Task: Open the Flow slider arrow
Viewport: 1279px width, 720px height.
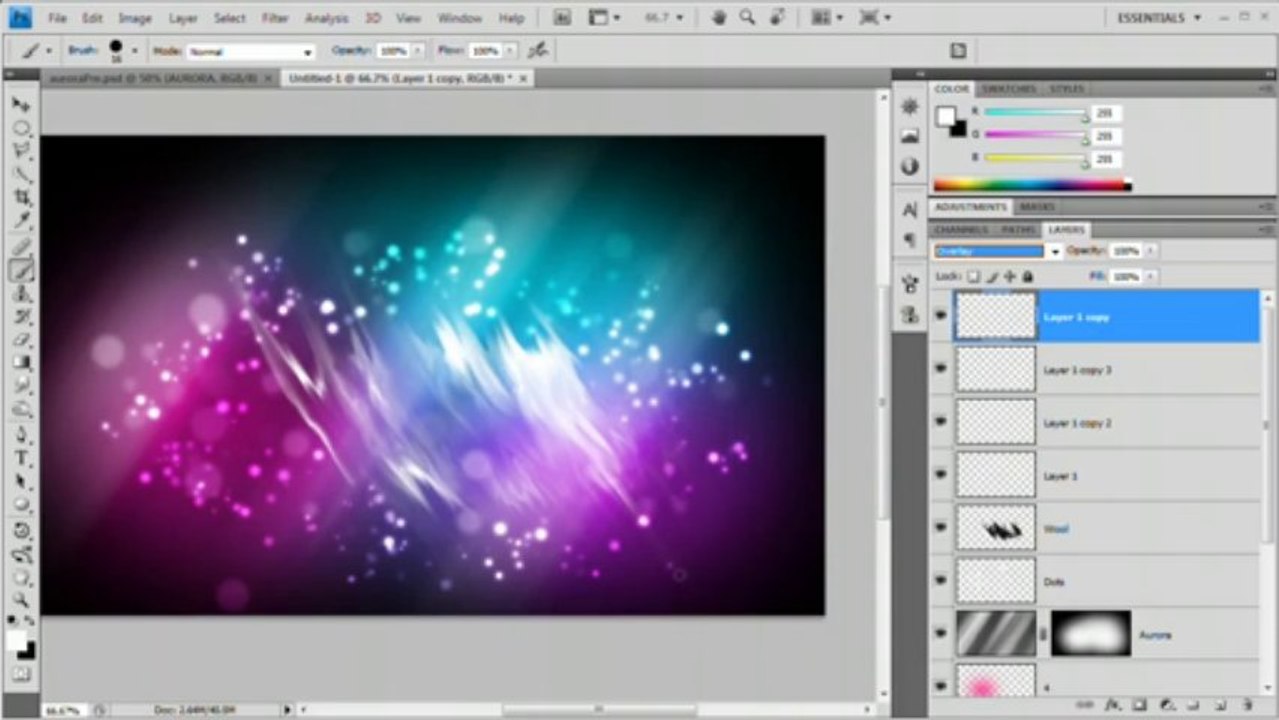Action: [x=507, y=51]
